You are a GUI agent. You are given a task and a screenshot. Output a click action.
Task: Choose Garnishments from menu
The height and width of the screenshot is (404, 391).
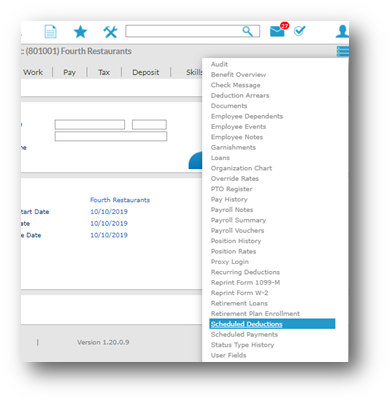(233, 147)
